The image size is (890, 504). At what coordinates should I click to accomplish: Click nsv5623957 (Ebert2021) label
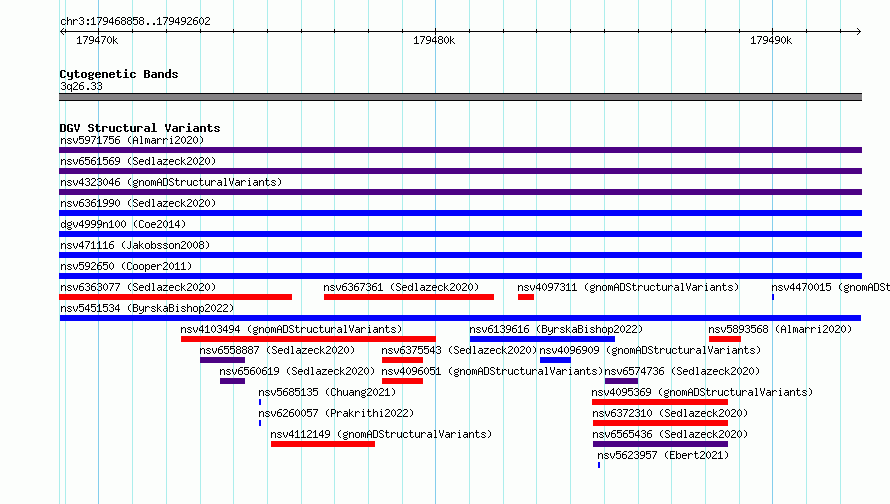663,455
